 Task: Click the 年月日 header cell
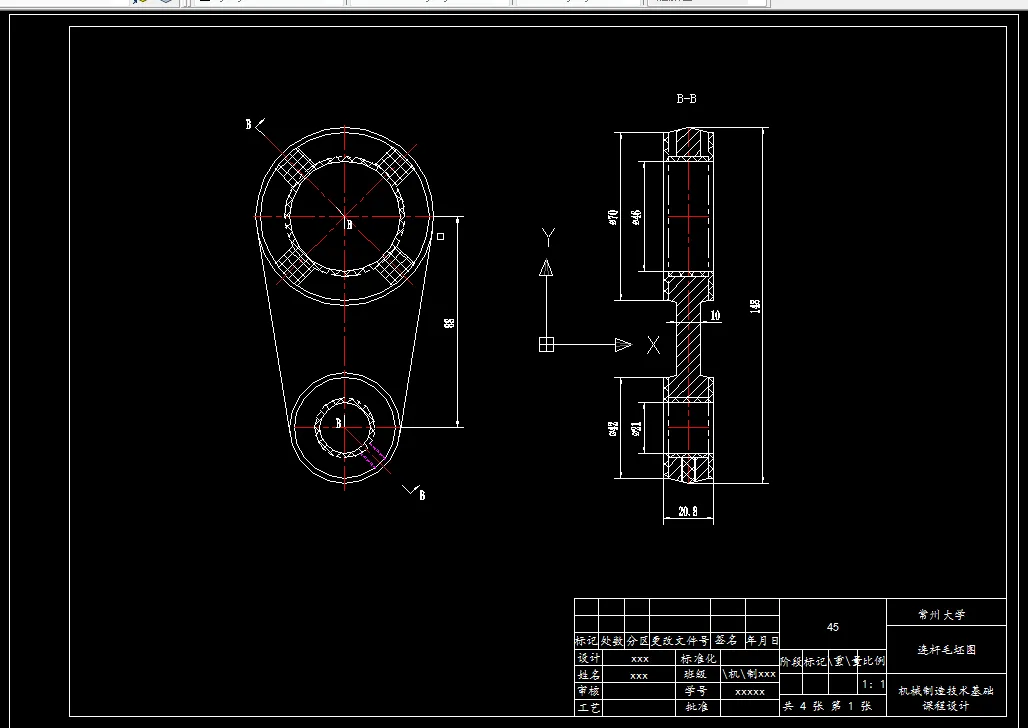coord(762,641)
